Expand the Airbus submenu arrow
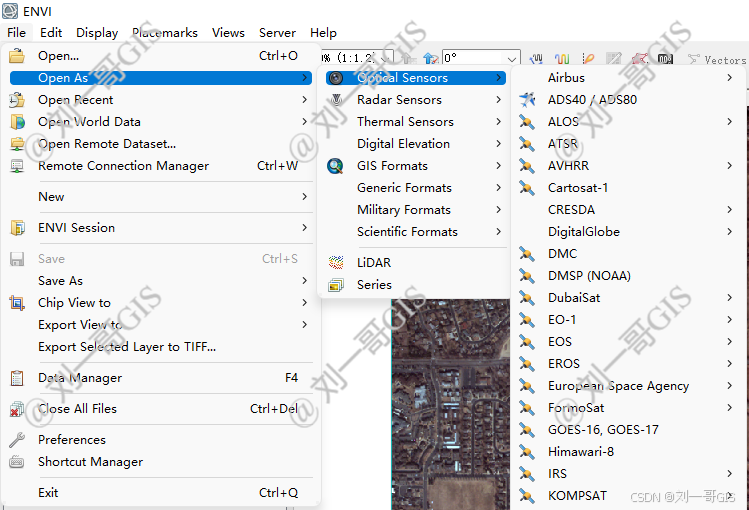 pos(729,78)
